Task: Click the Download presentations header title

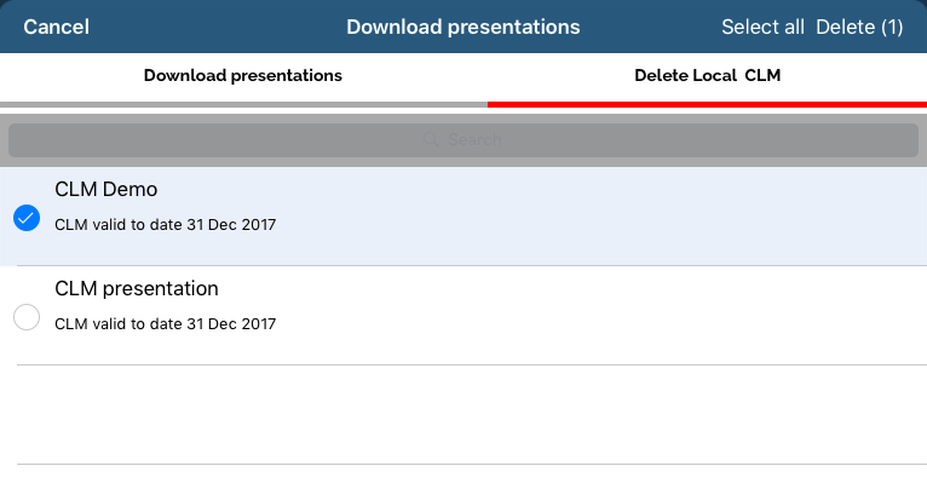Action: coord(463,27)
